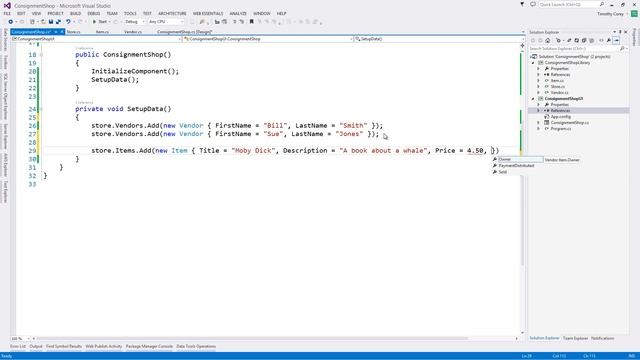This screenshot has height=360, width=640.
Task: Open the EDIT menu
Action: pyautogui.click(x=21, y=13)
